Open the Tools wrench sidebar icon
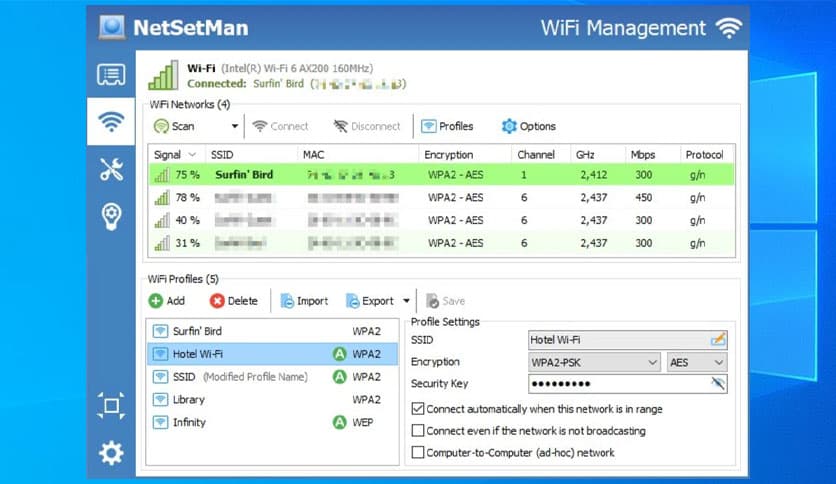836x484 pixels. coord(111,170)
